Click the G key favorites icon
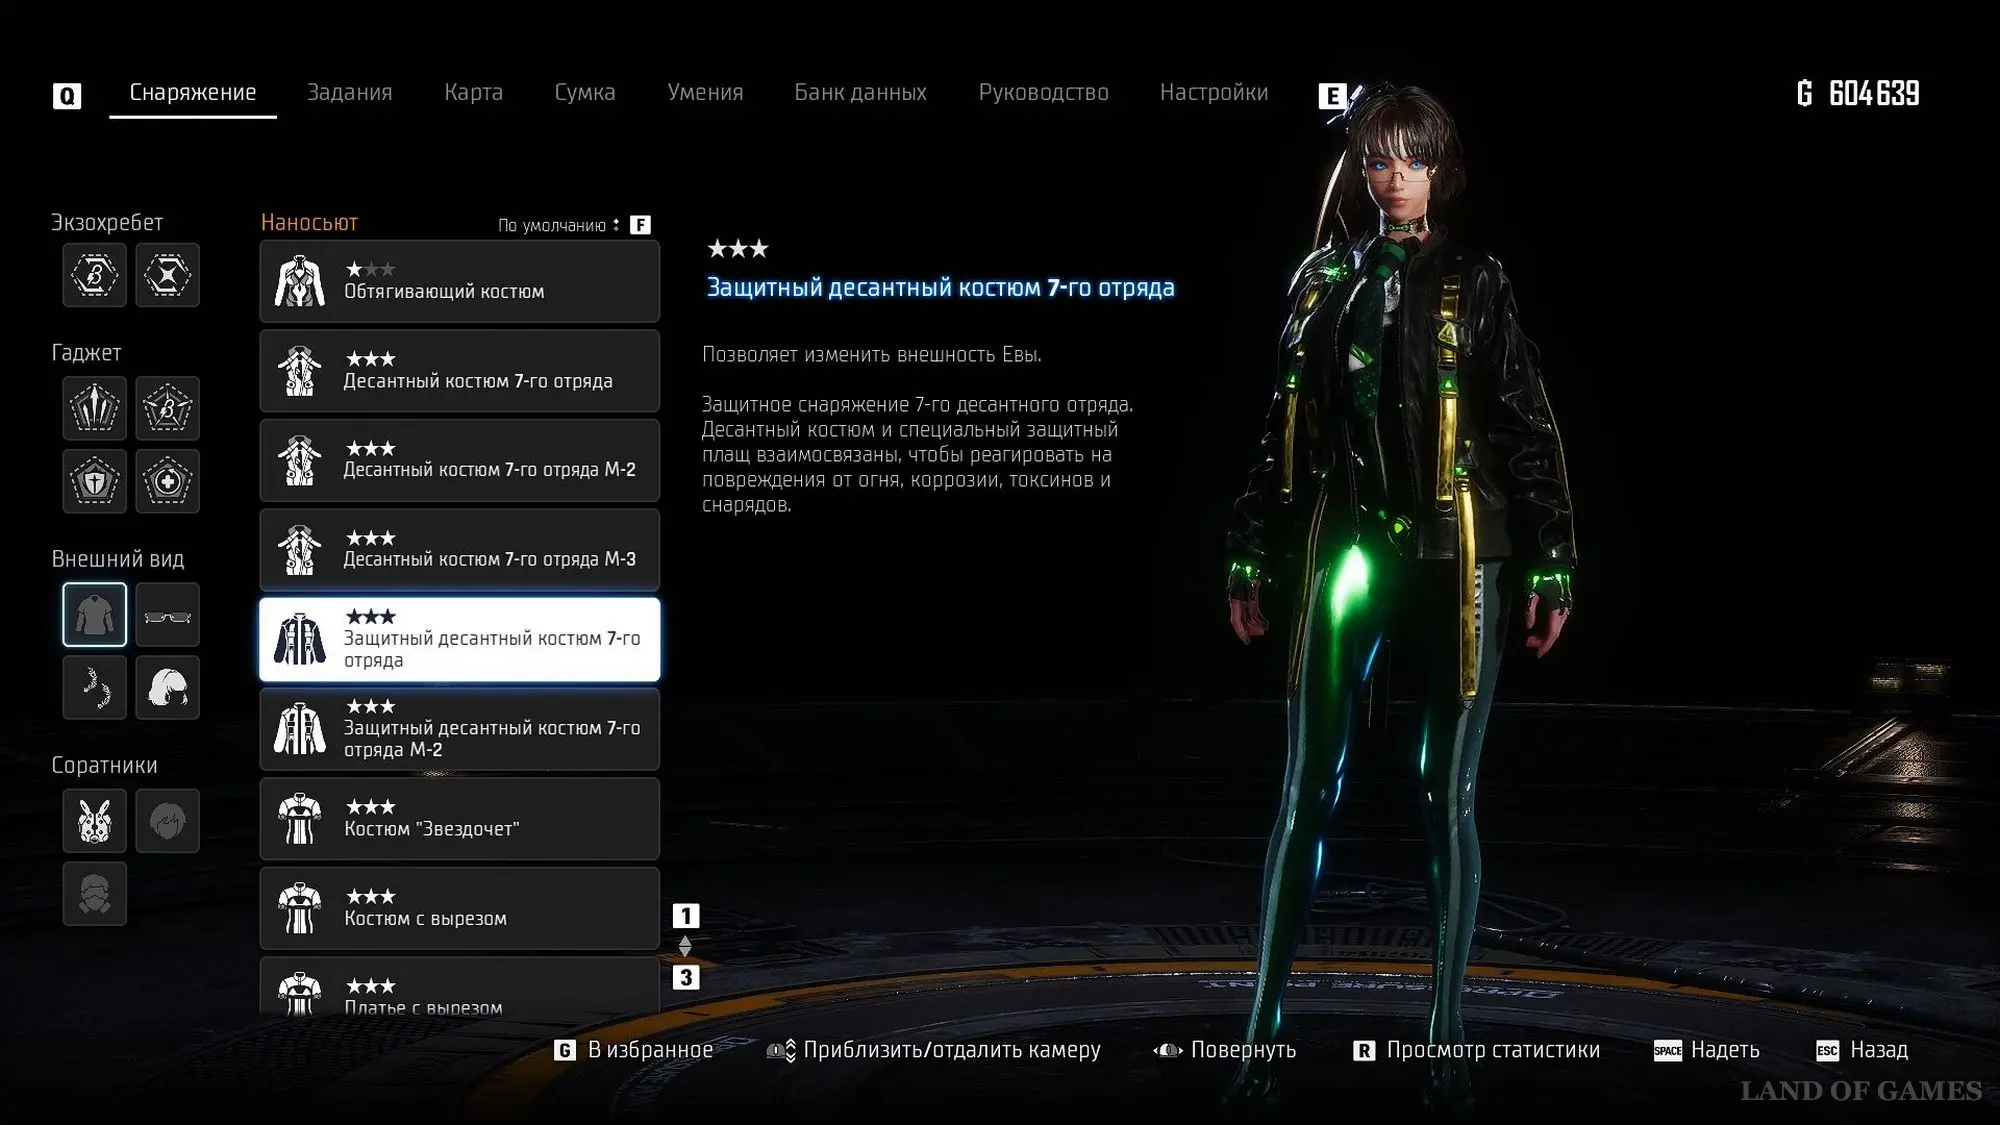The width and height of the screenshot is (2000, 1125). (565, 1050)
